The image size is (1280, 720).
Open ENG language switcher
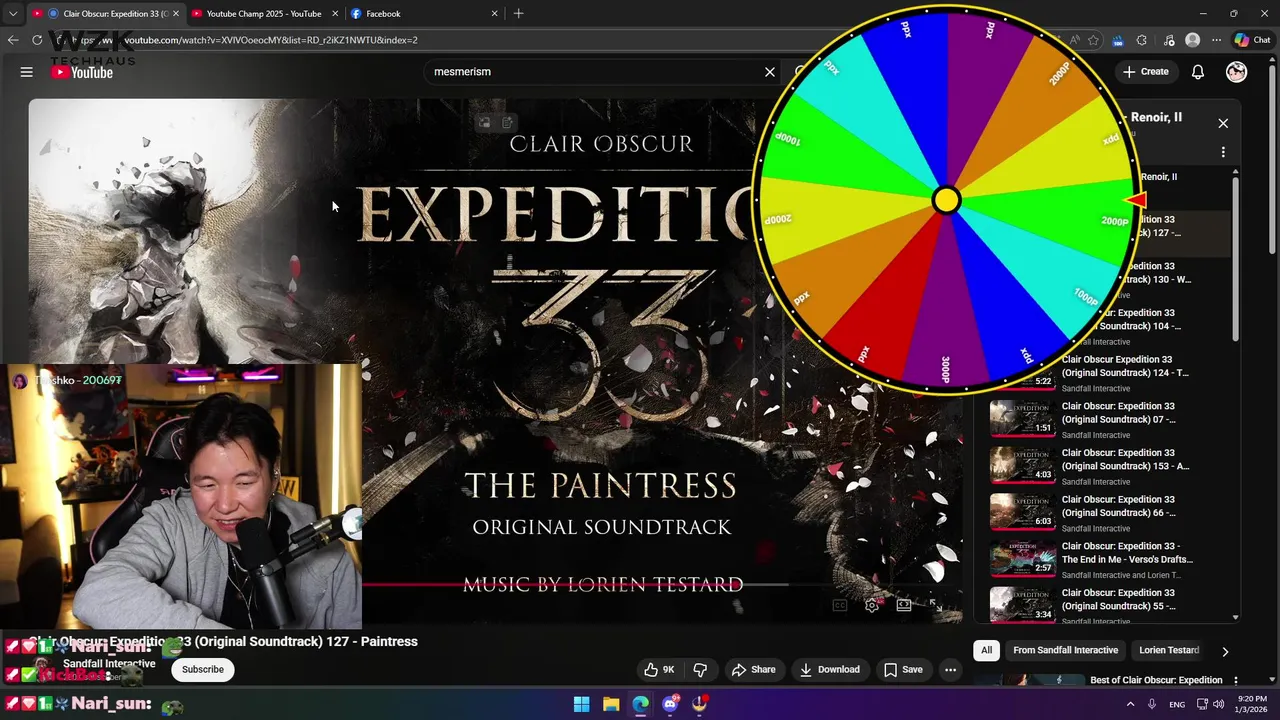tap(1176, 704)
